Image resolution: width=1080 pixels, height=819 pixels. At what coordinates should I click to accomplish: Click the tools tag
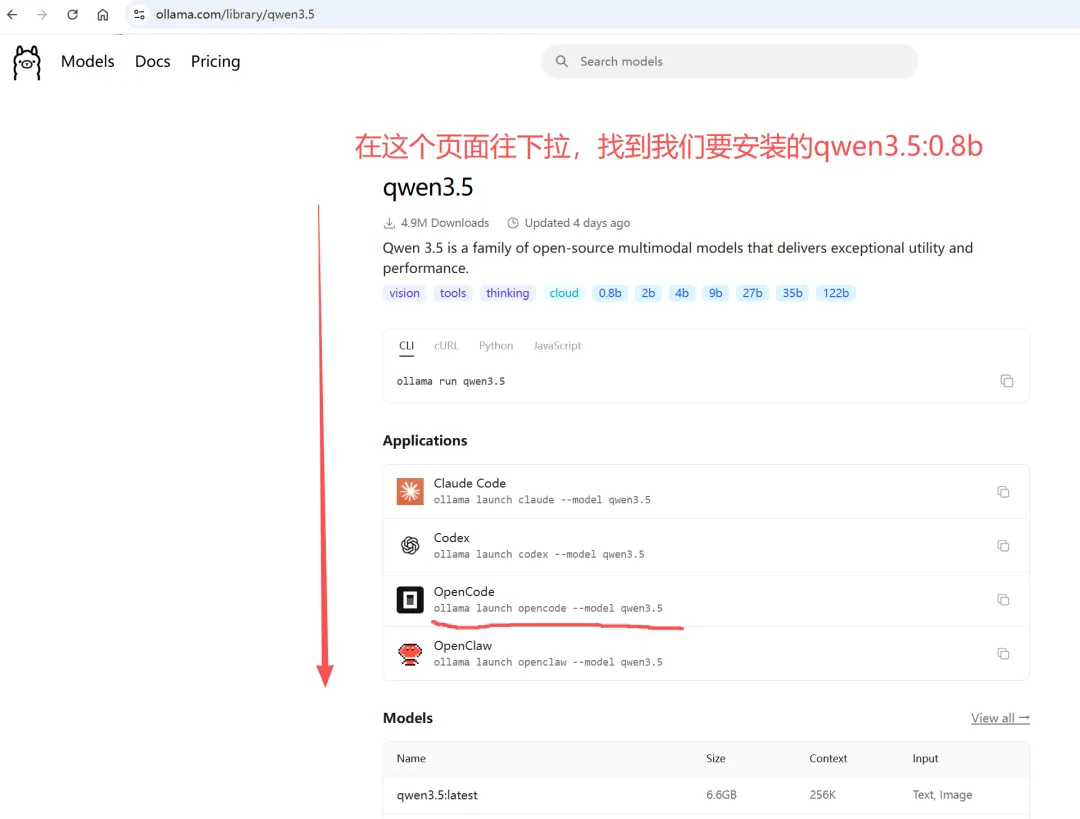point(453,293)
